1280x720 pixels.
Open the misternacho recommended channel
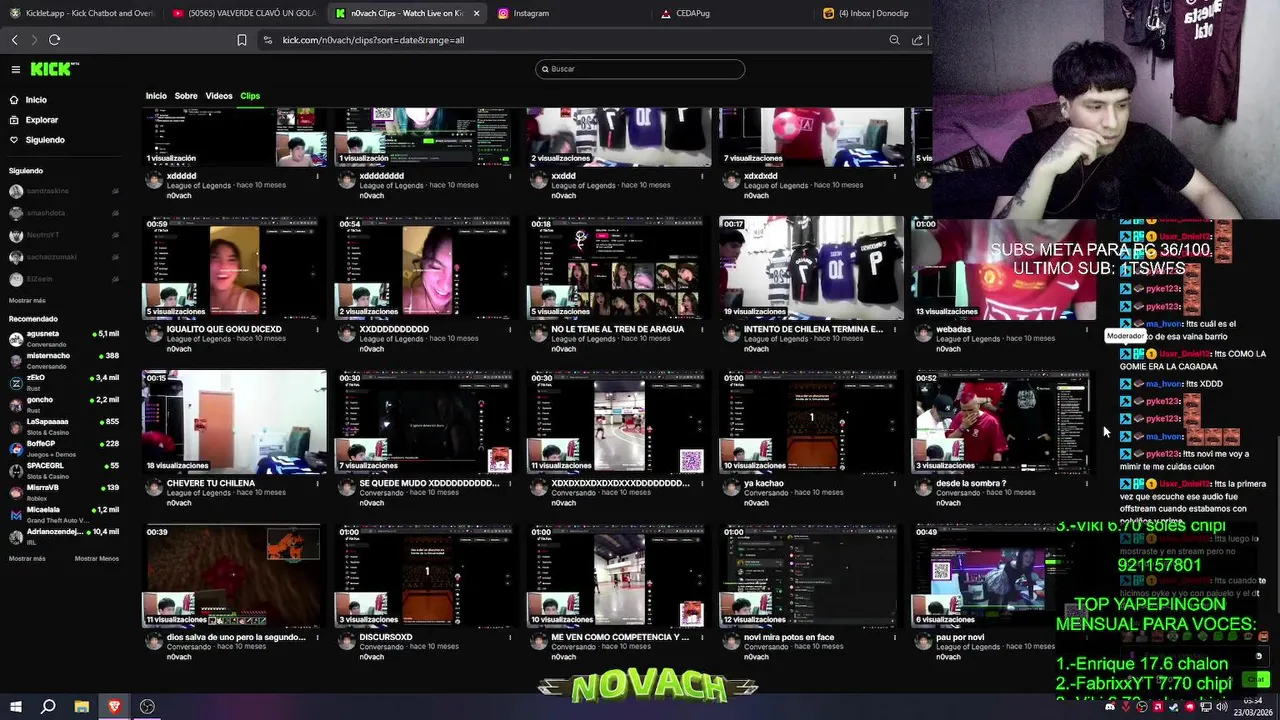pos(64,360)
